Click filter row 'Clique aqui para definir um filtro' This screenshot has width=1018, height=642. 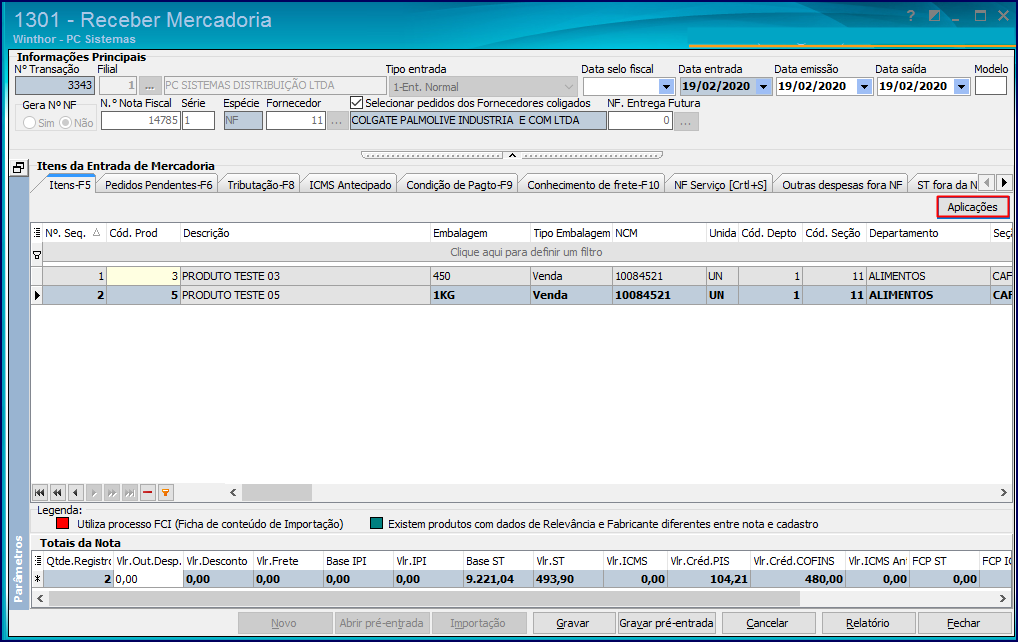(527, 252)
